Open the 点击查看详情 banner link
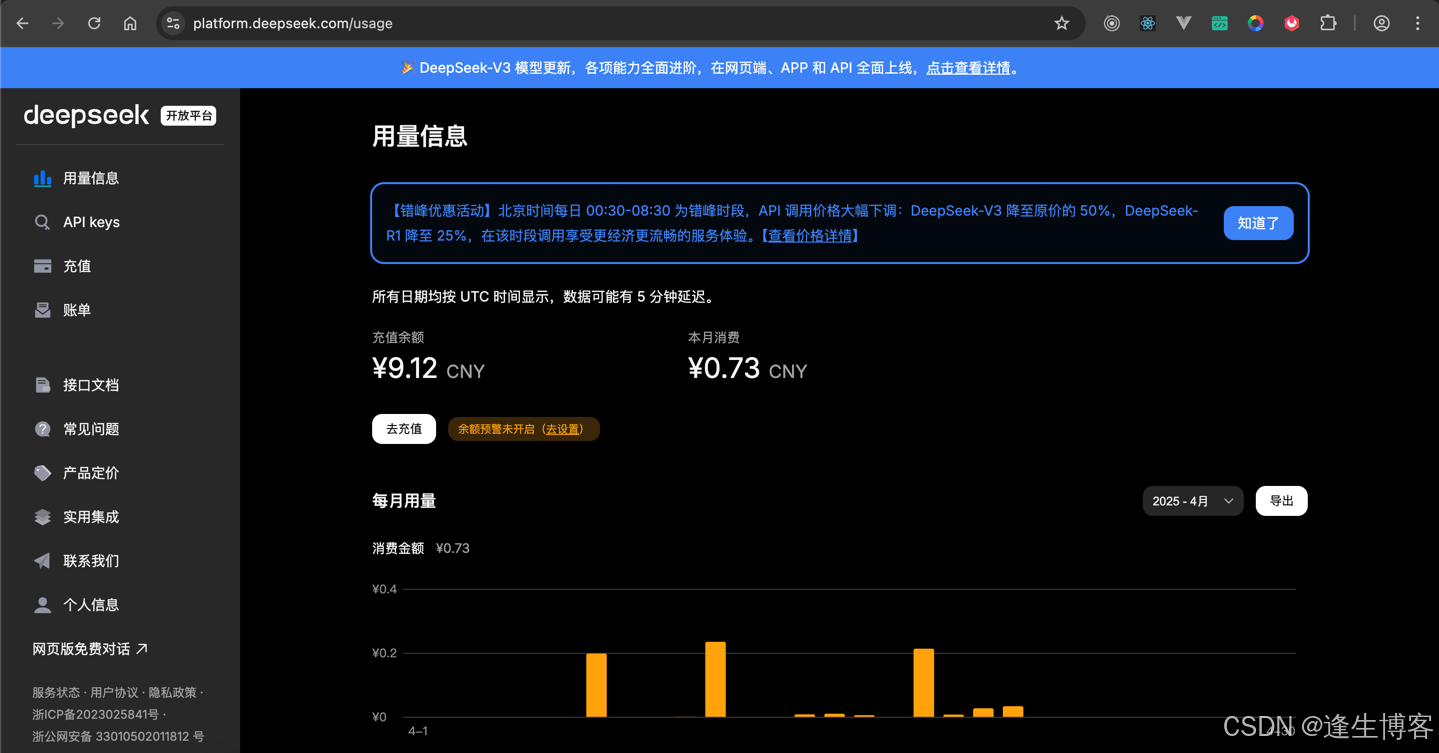1439x753 pixels. pos(968,68)
